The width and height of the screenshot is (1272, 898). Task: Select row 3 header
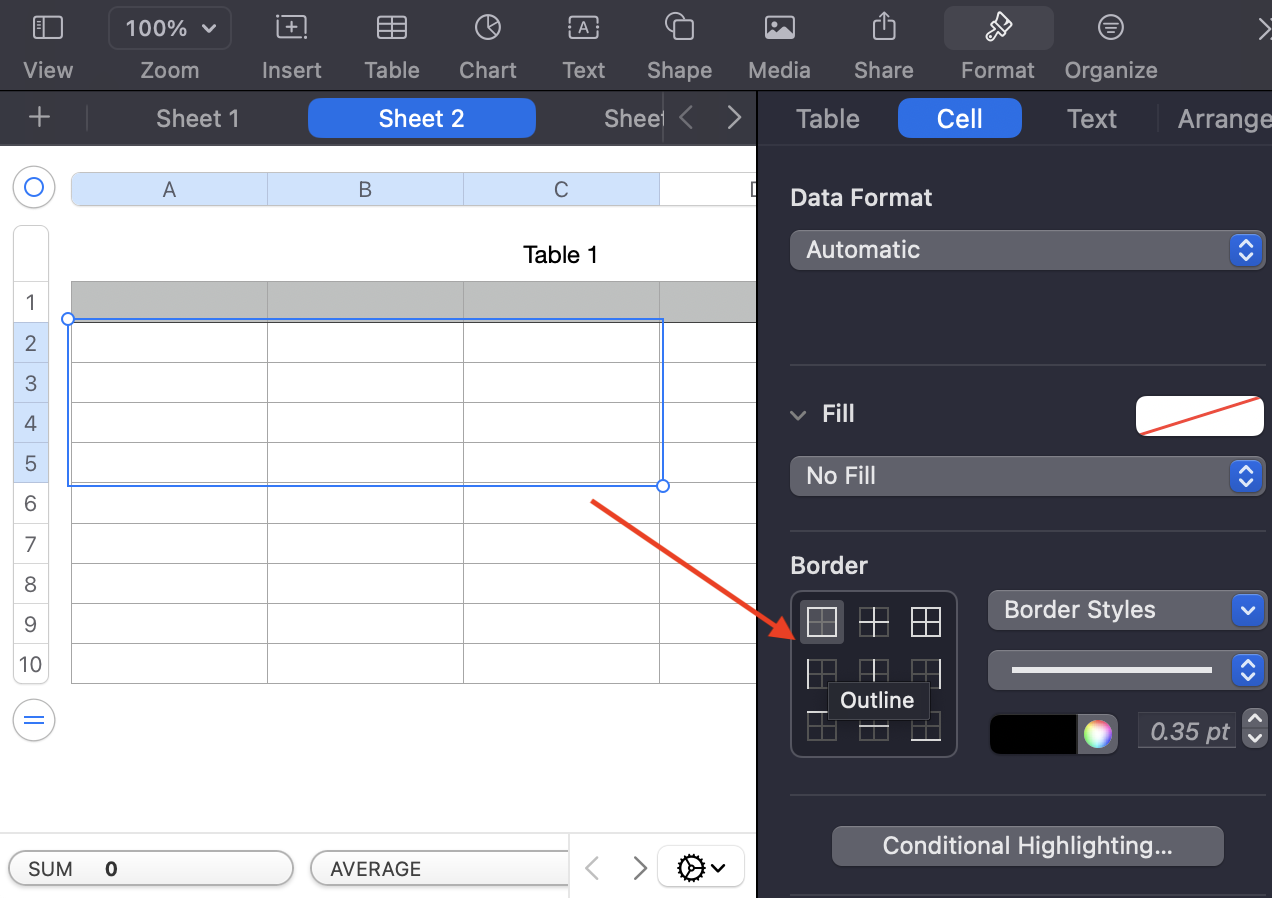31,383
